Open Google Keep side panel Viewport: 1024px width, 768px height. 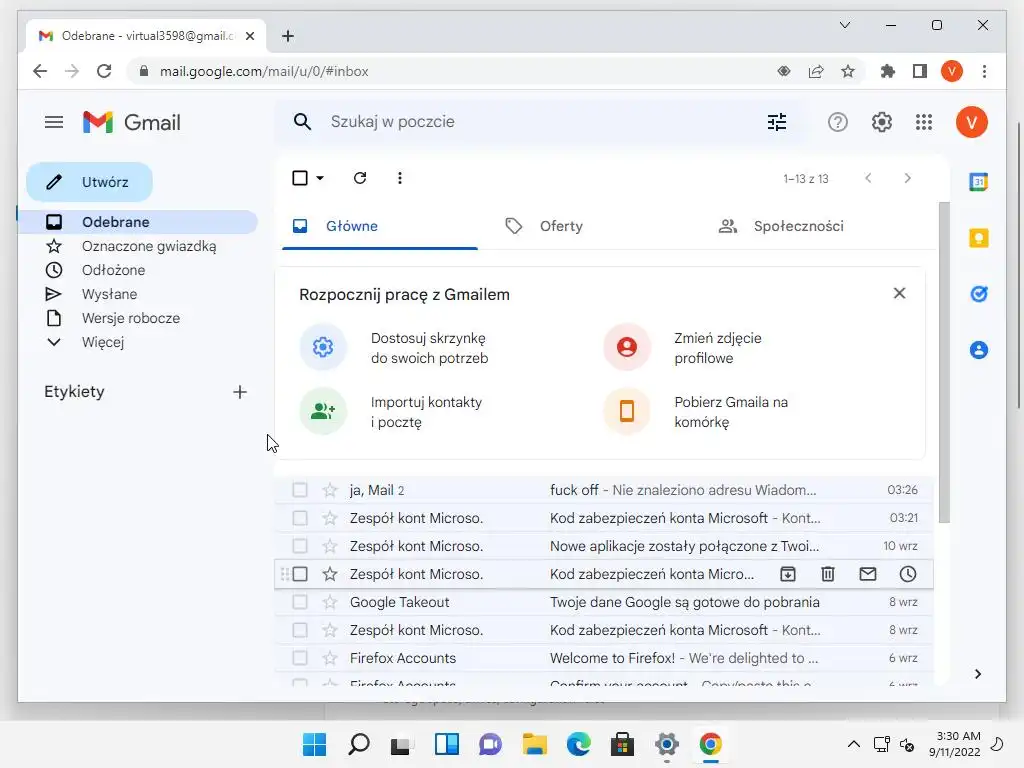pyautogui.click(x=978, y=238)
